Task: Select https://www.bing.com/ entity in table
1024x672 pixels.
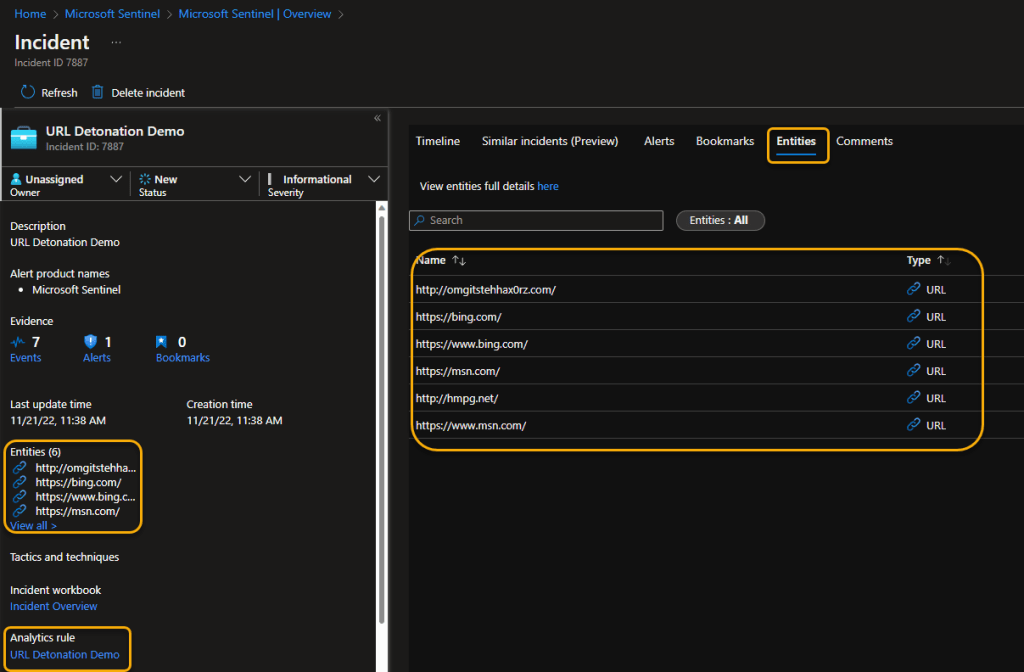Action: pyautogui.click(x=716, y=343)
